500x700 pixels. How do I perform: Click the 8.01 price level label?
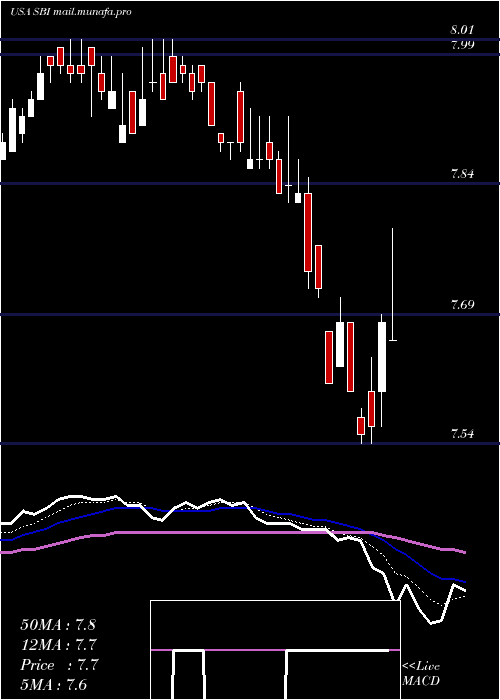point(462,30)
